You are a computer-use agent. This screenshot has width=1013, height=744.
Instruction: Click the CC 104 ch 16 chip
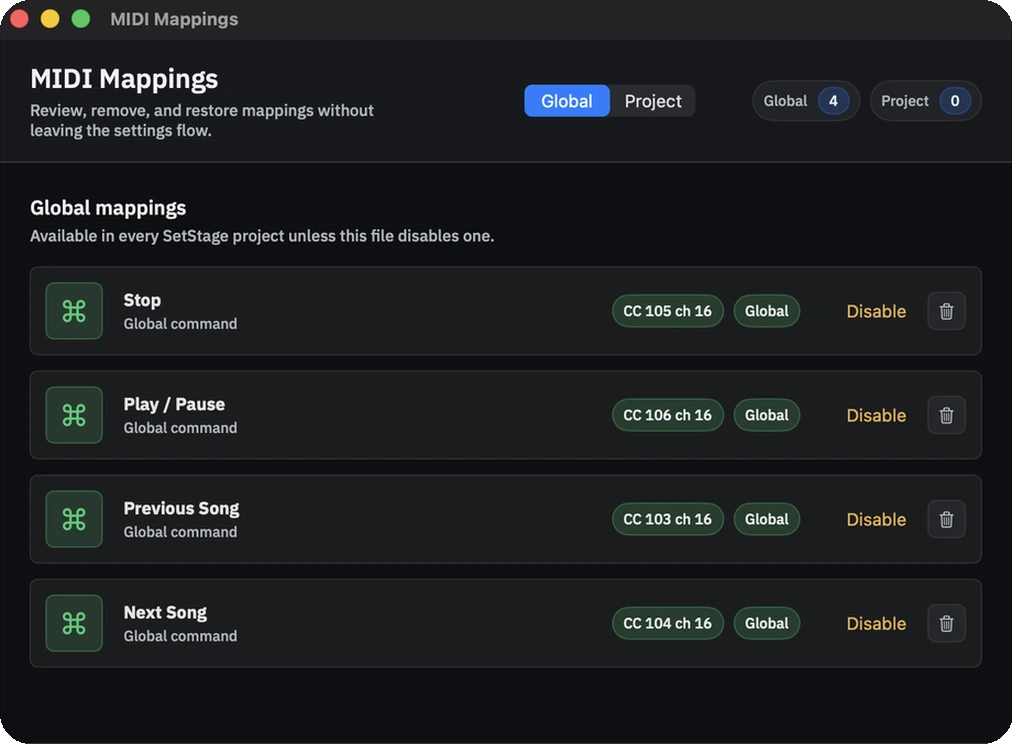point(667,623)
